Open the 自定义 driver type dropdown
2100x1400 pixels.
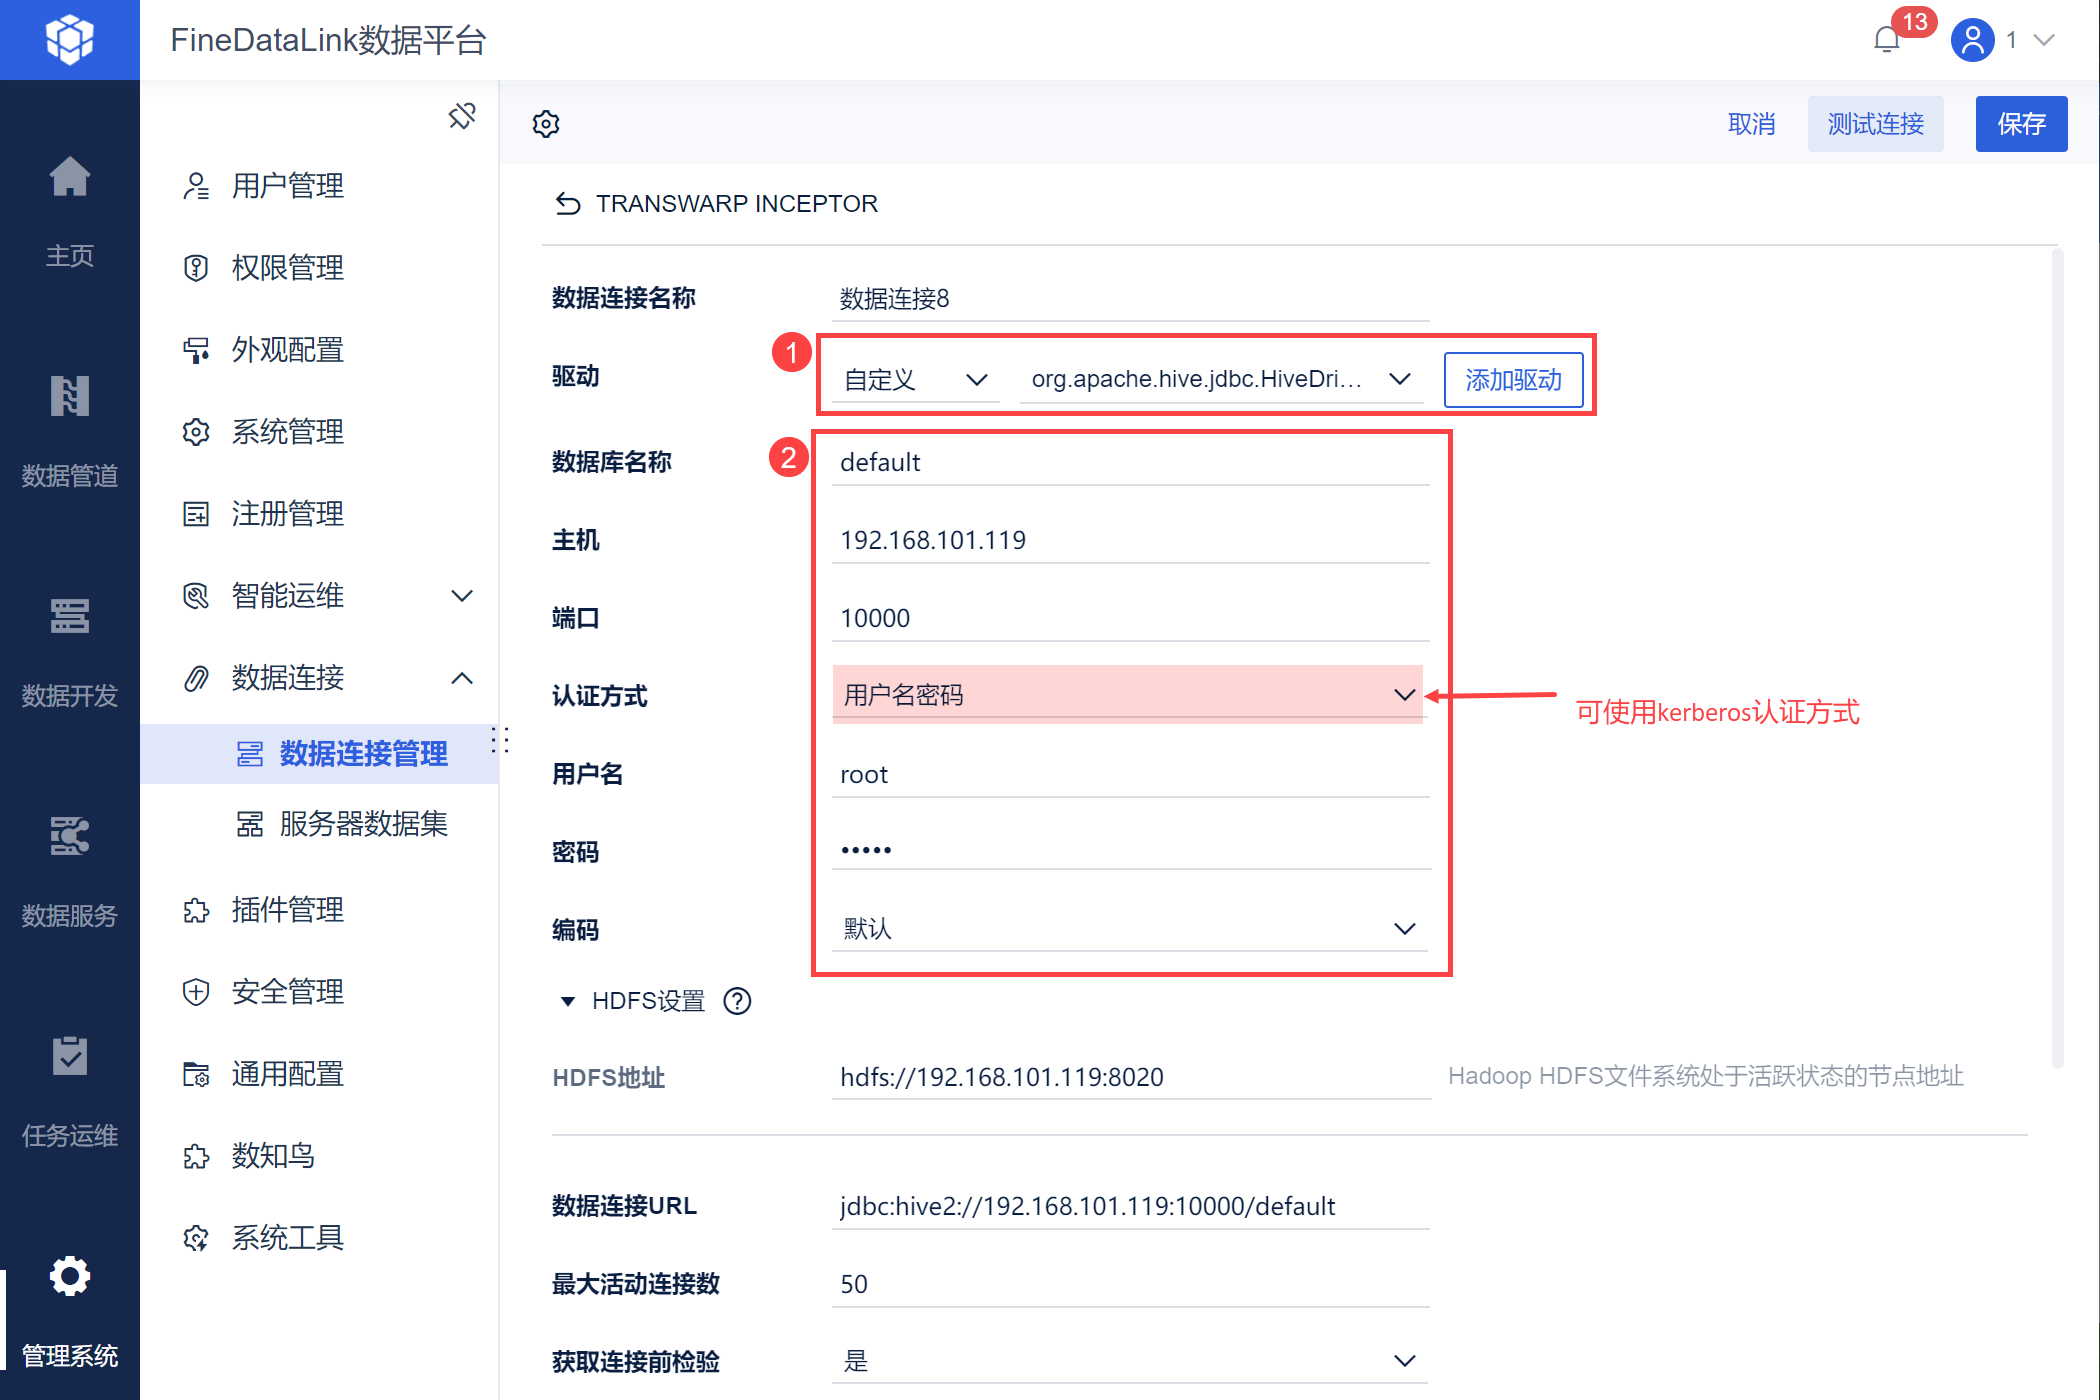coord(915,380)
